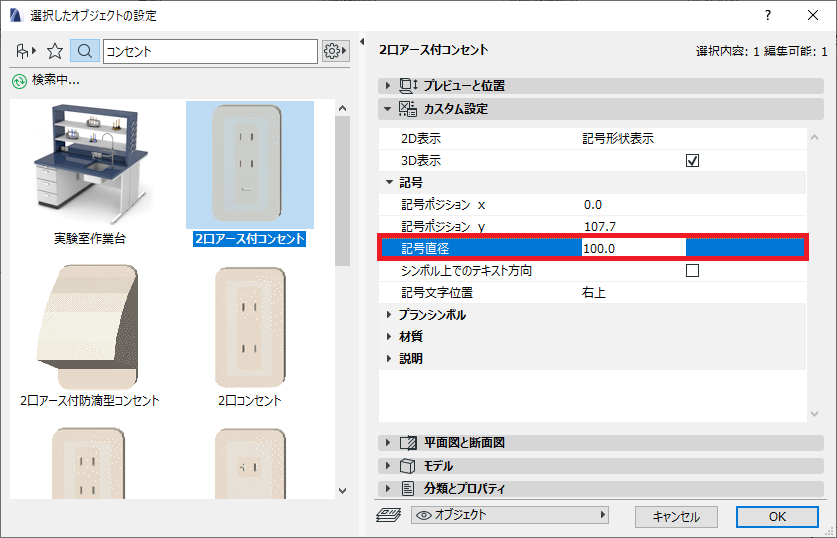Viewport: 837px width, 538px height.
Task: Select the 3D表示 parameter label
Action: (421, 161)
